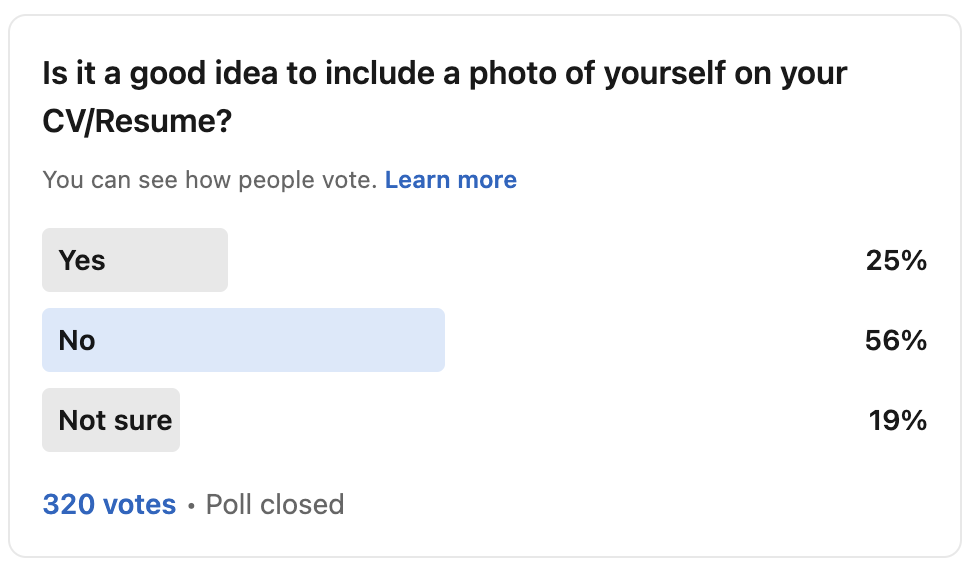The width and height of the screenshot is (970, 570).
Task: Select the No poll option bar
Action: (243, 340)
